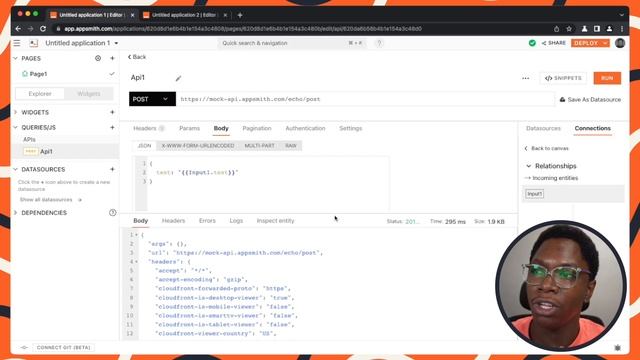Open the Datasources tab in right pane

click(543, 128)
